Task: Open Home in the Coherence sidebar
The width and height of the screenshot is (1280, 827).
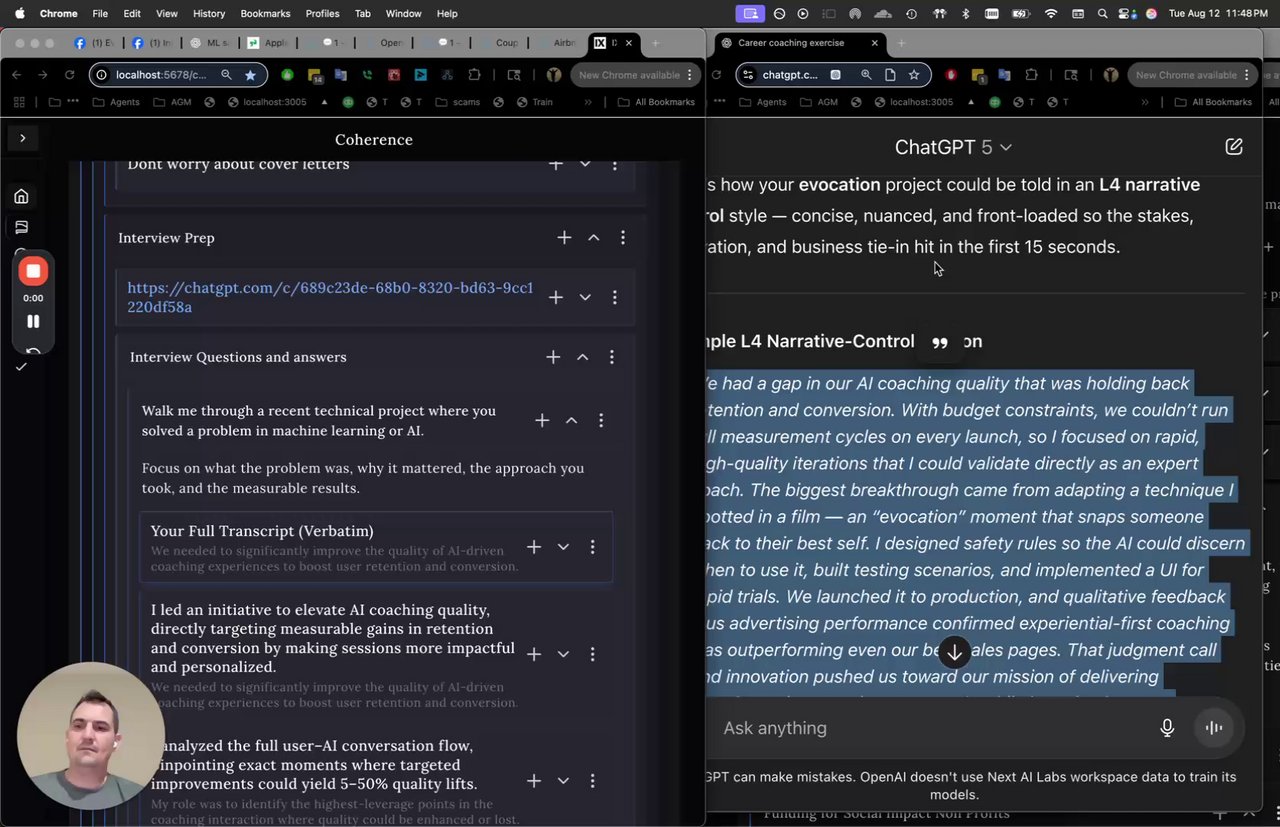Action: [21, 196]
